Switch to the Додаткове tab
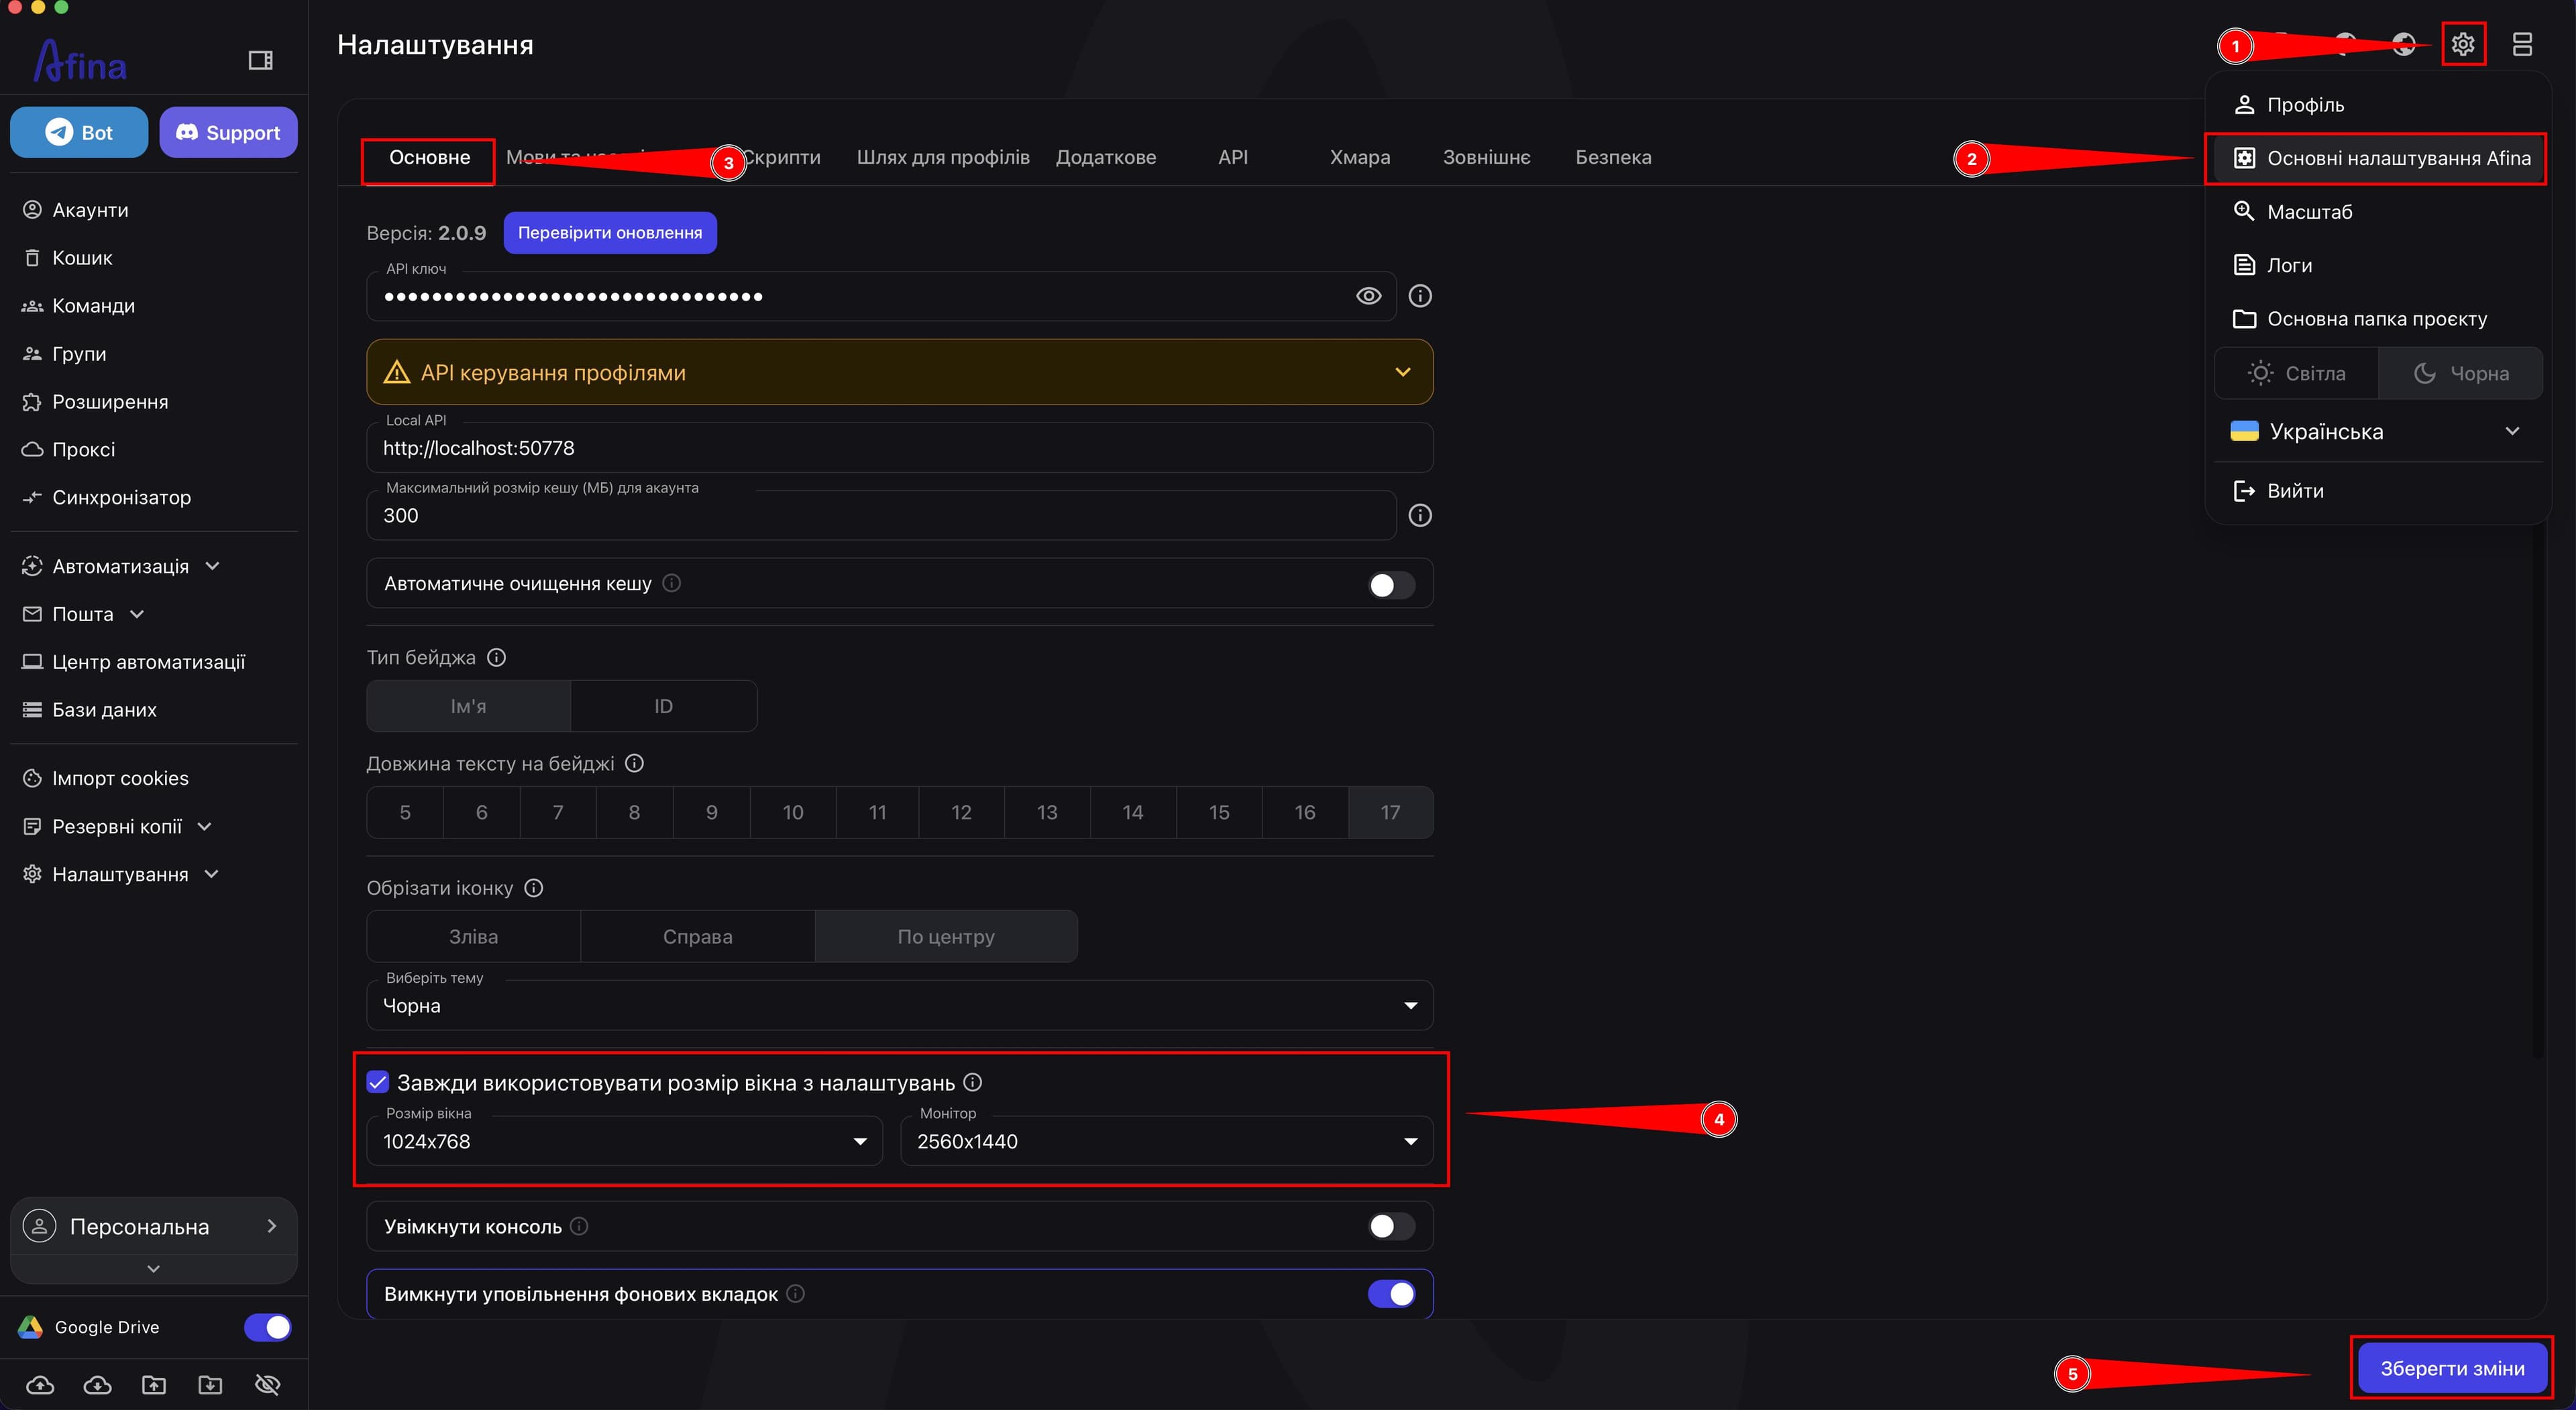 (1106, 158)
